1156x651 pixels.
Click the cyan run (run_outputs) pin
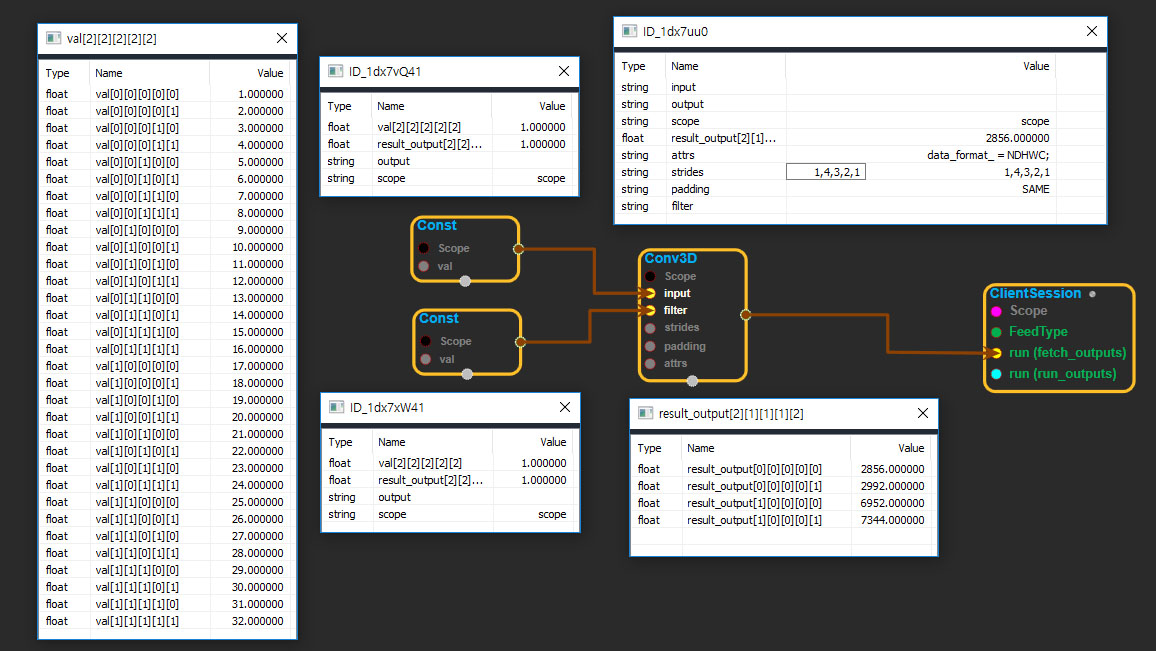(996, 373)
